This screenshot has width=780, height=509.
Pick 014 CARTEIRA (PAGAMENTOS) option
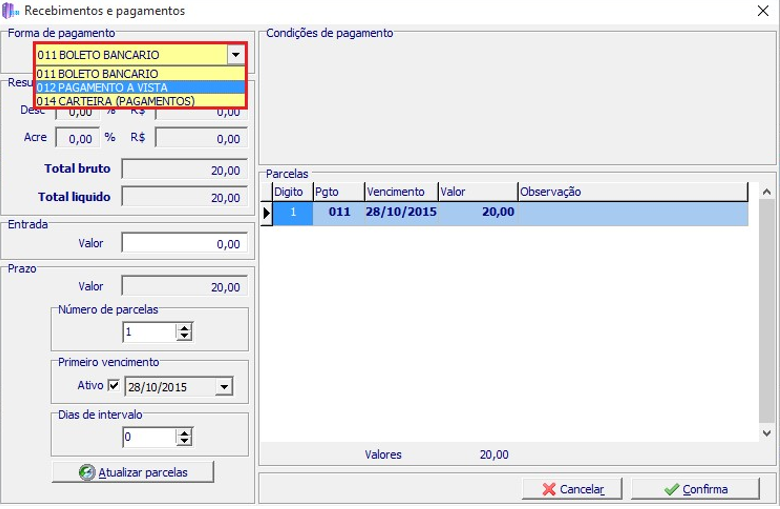click(x=141, y=101)
